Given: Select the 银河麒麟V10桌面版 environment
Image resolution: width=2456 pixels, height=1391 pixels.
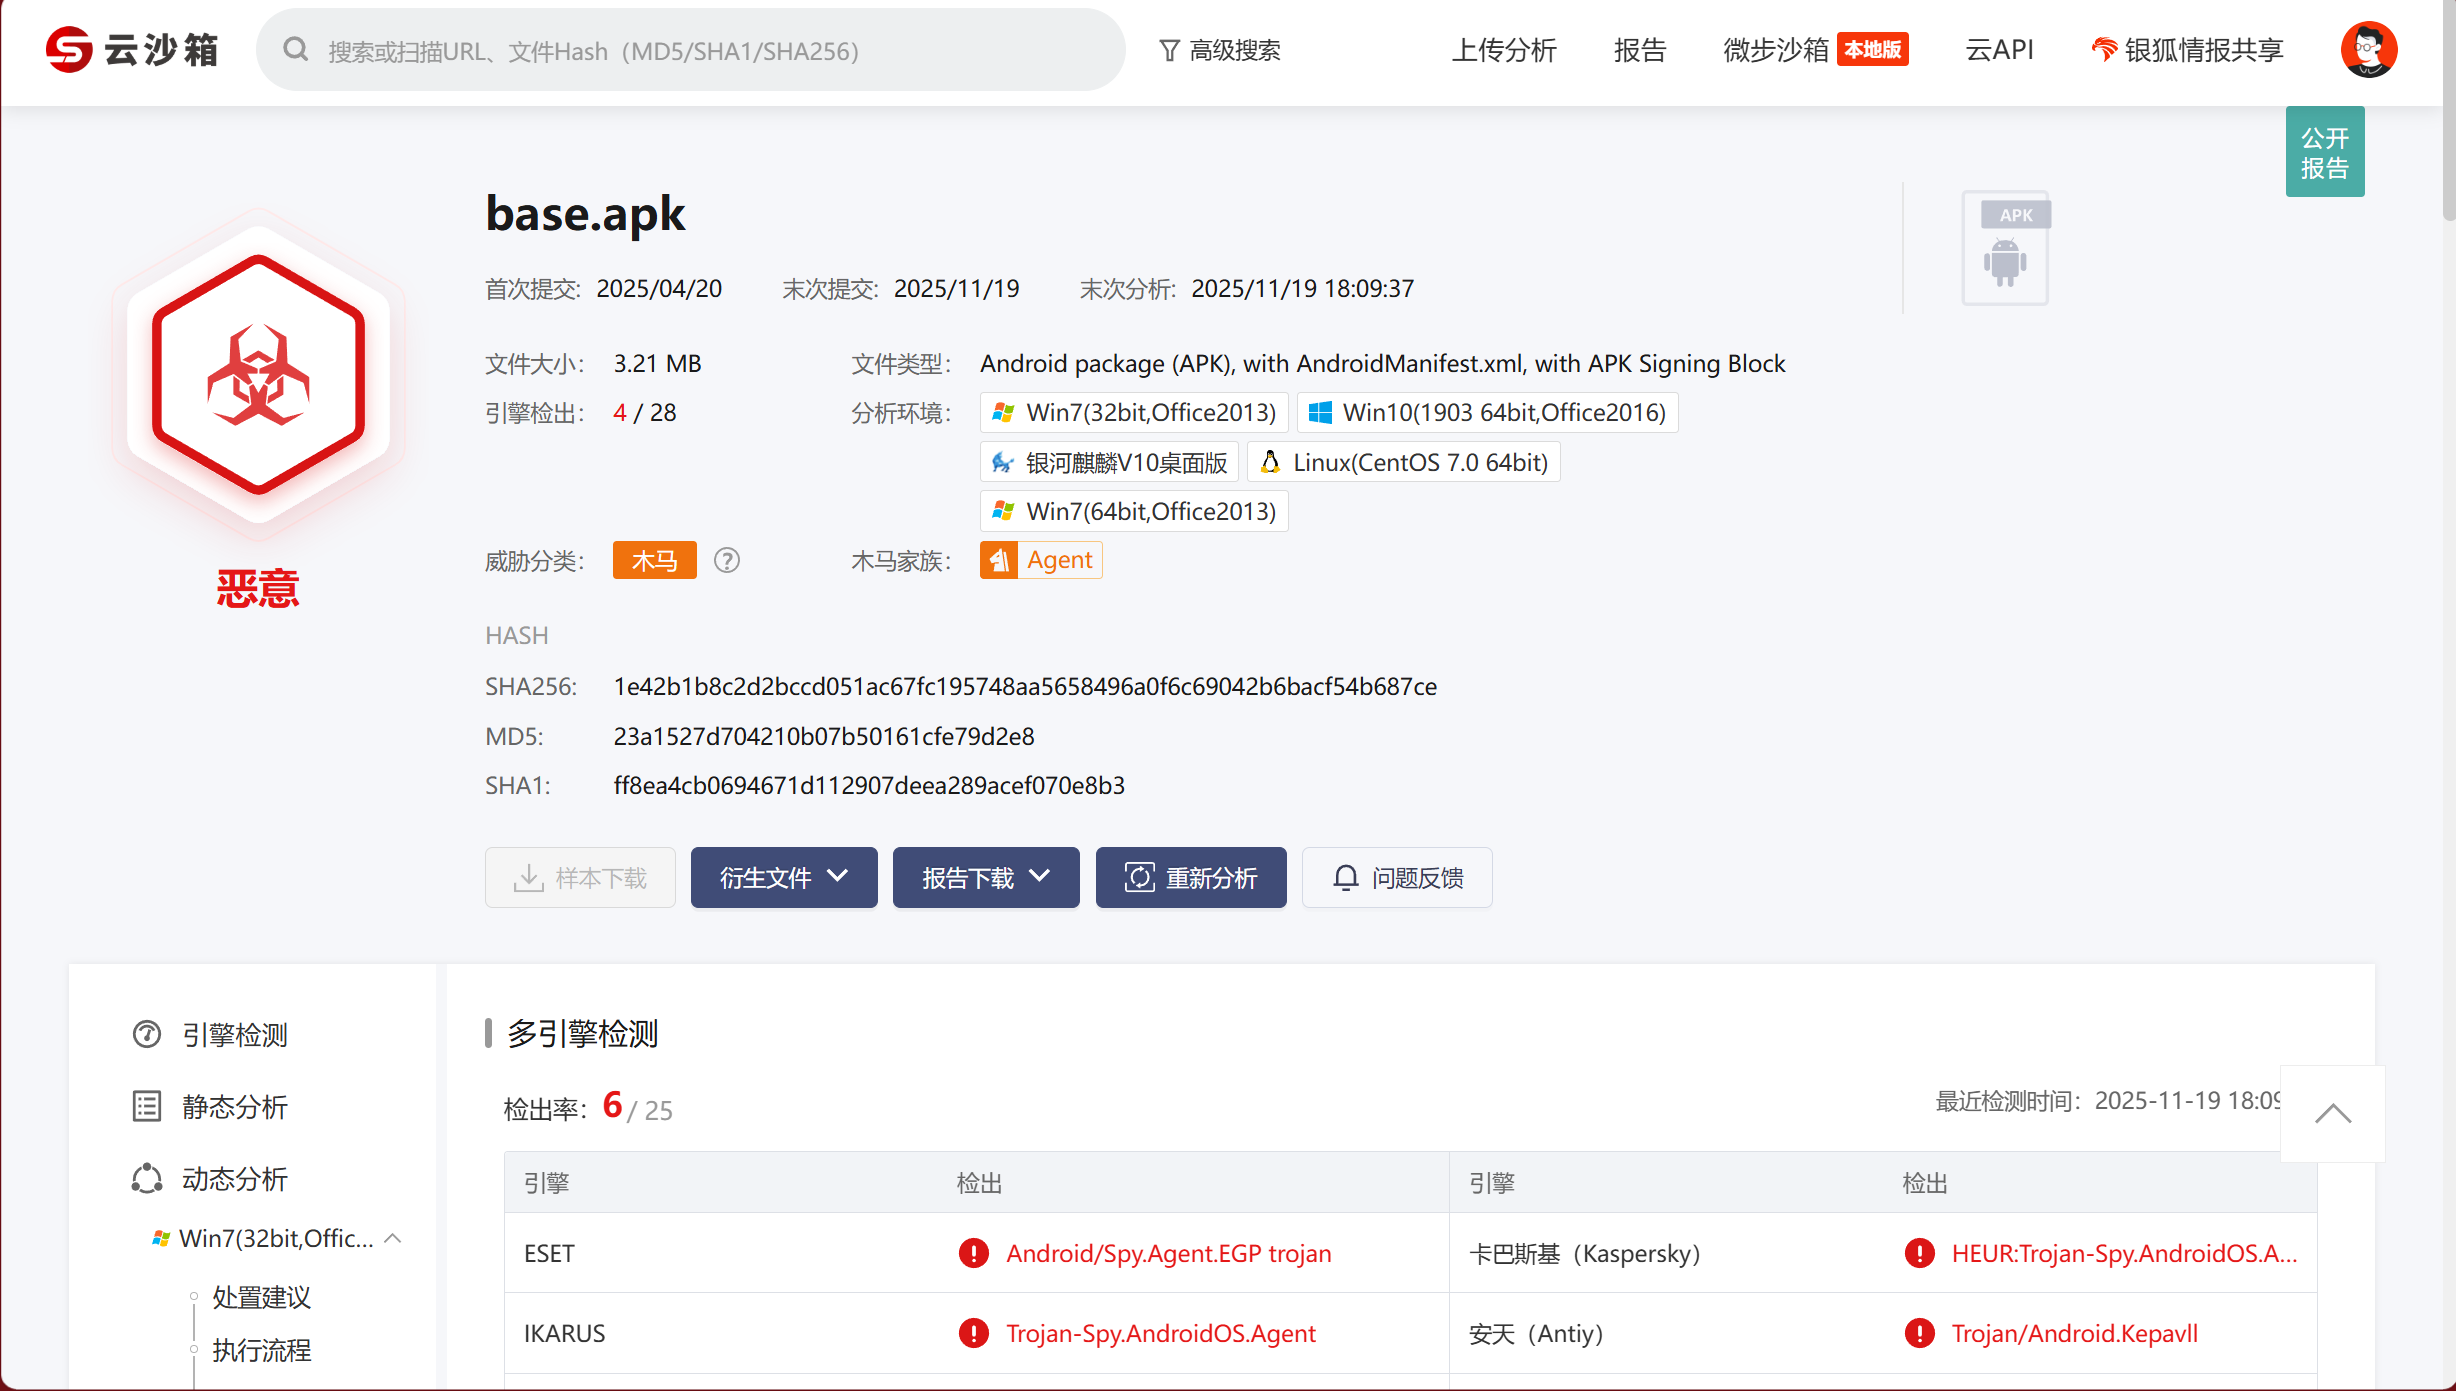Looking at the screenshot, I should 1110,462.
